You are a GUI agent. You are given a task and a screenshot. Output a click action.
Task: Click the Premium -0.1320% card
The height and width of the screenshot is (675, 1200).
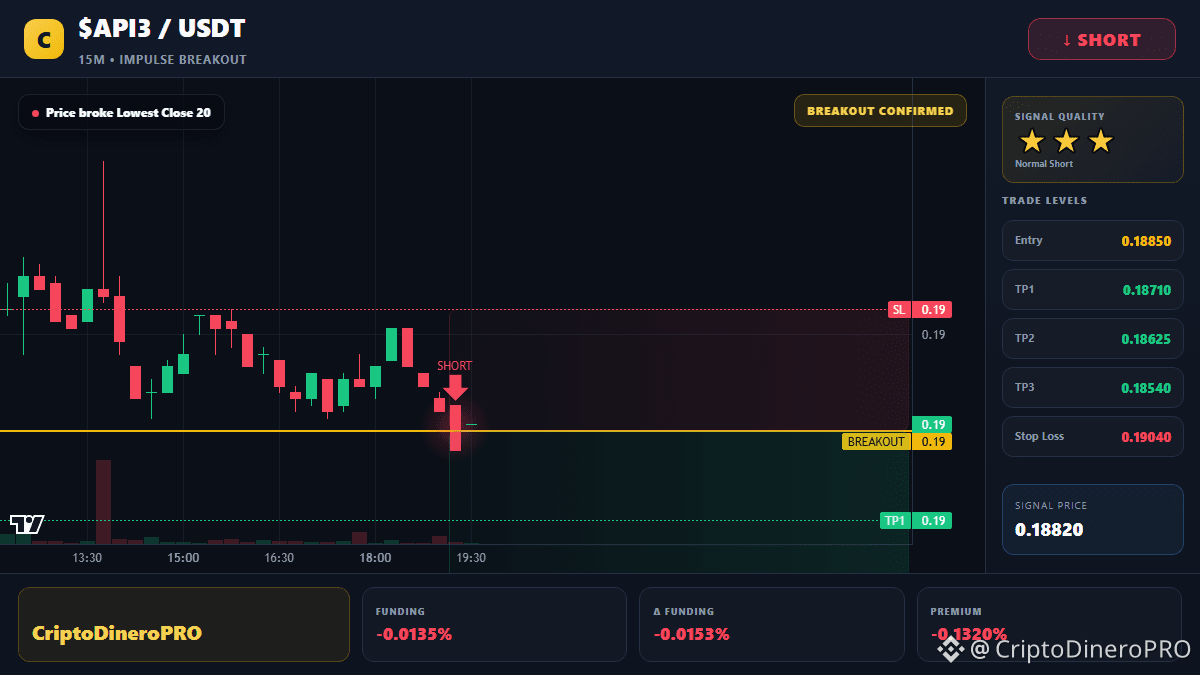pos(1050,624)
